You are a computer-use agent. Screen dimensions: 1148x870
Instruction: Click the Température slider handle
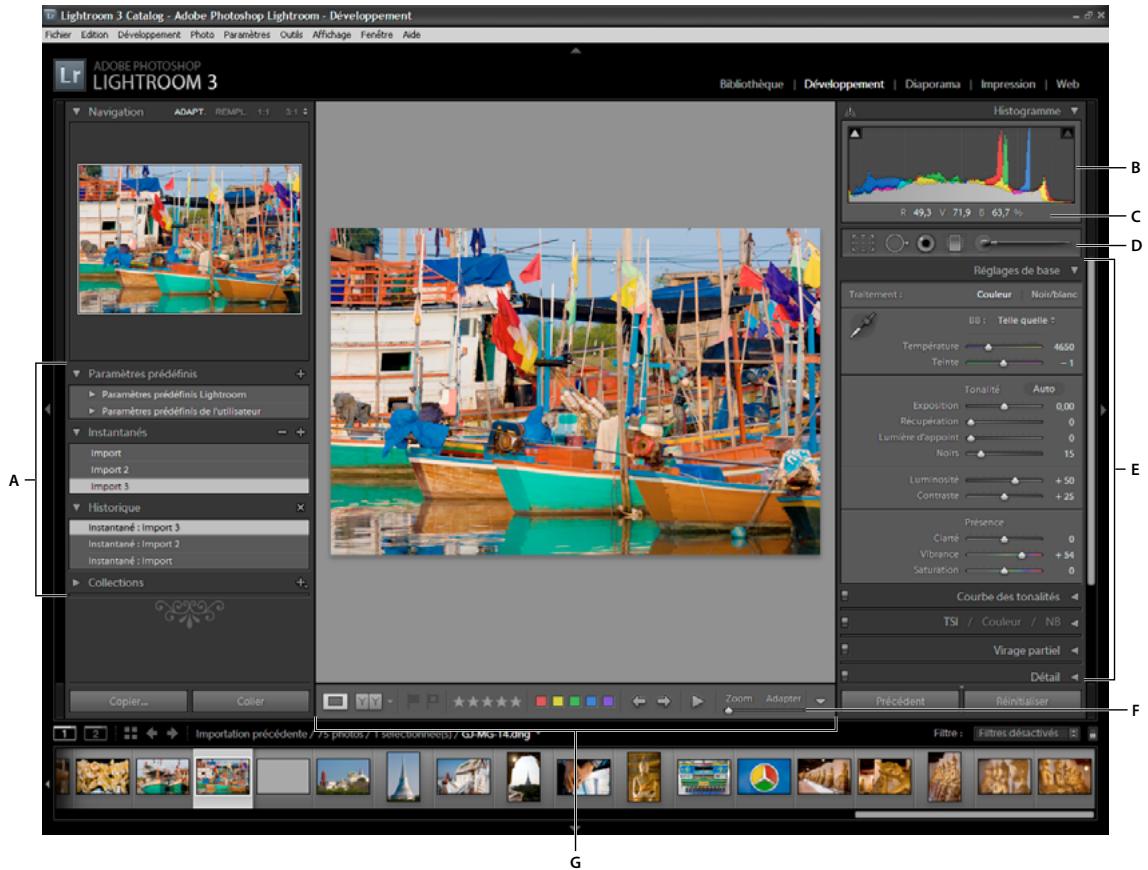tap(988, 347)
